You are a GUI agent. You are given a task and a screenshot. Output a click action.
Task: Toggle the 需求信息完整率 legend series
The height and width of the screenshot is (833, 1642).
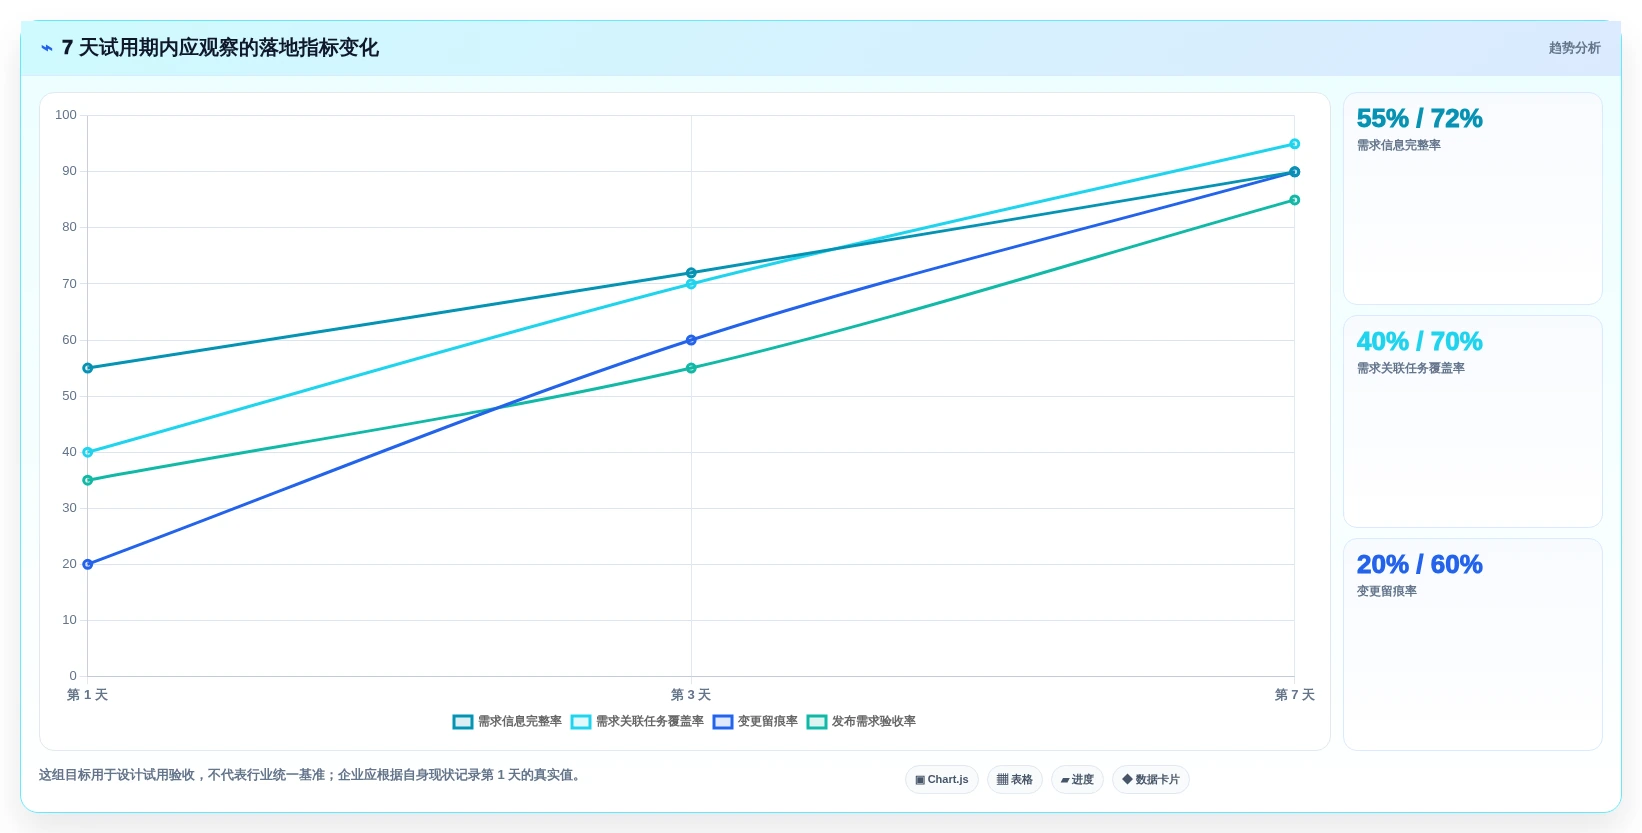(507, 722)
